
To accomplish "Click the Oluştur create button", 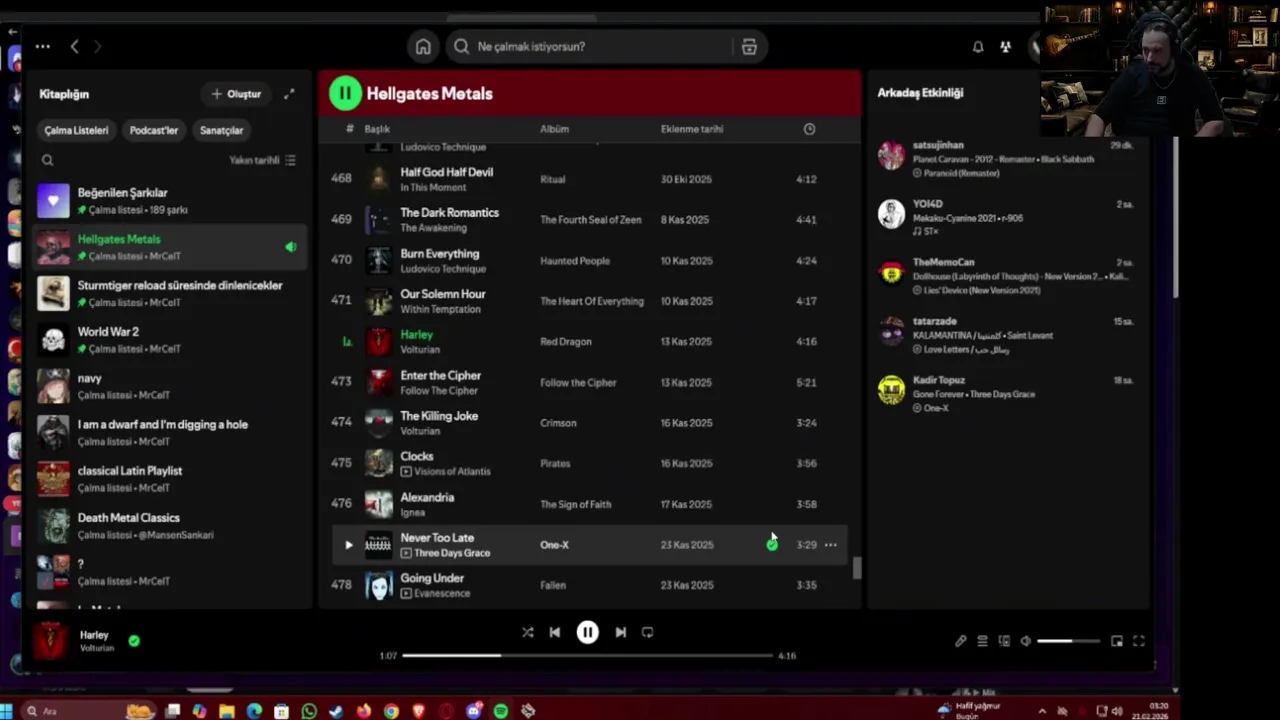I will (x=236, y=94).
